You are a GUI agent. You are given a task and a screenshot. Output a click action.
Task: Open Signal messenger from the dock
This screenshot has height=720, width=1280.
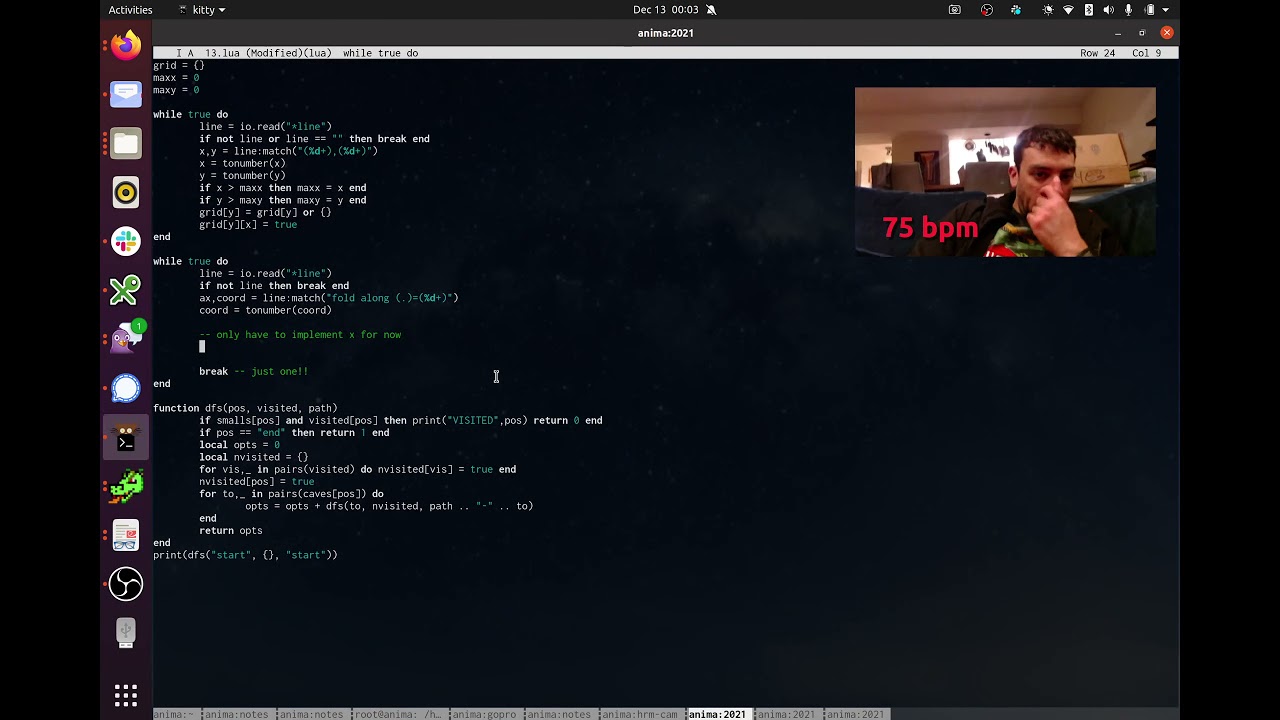click(126, 388)
